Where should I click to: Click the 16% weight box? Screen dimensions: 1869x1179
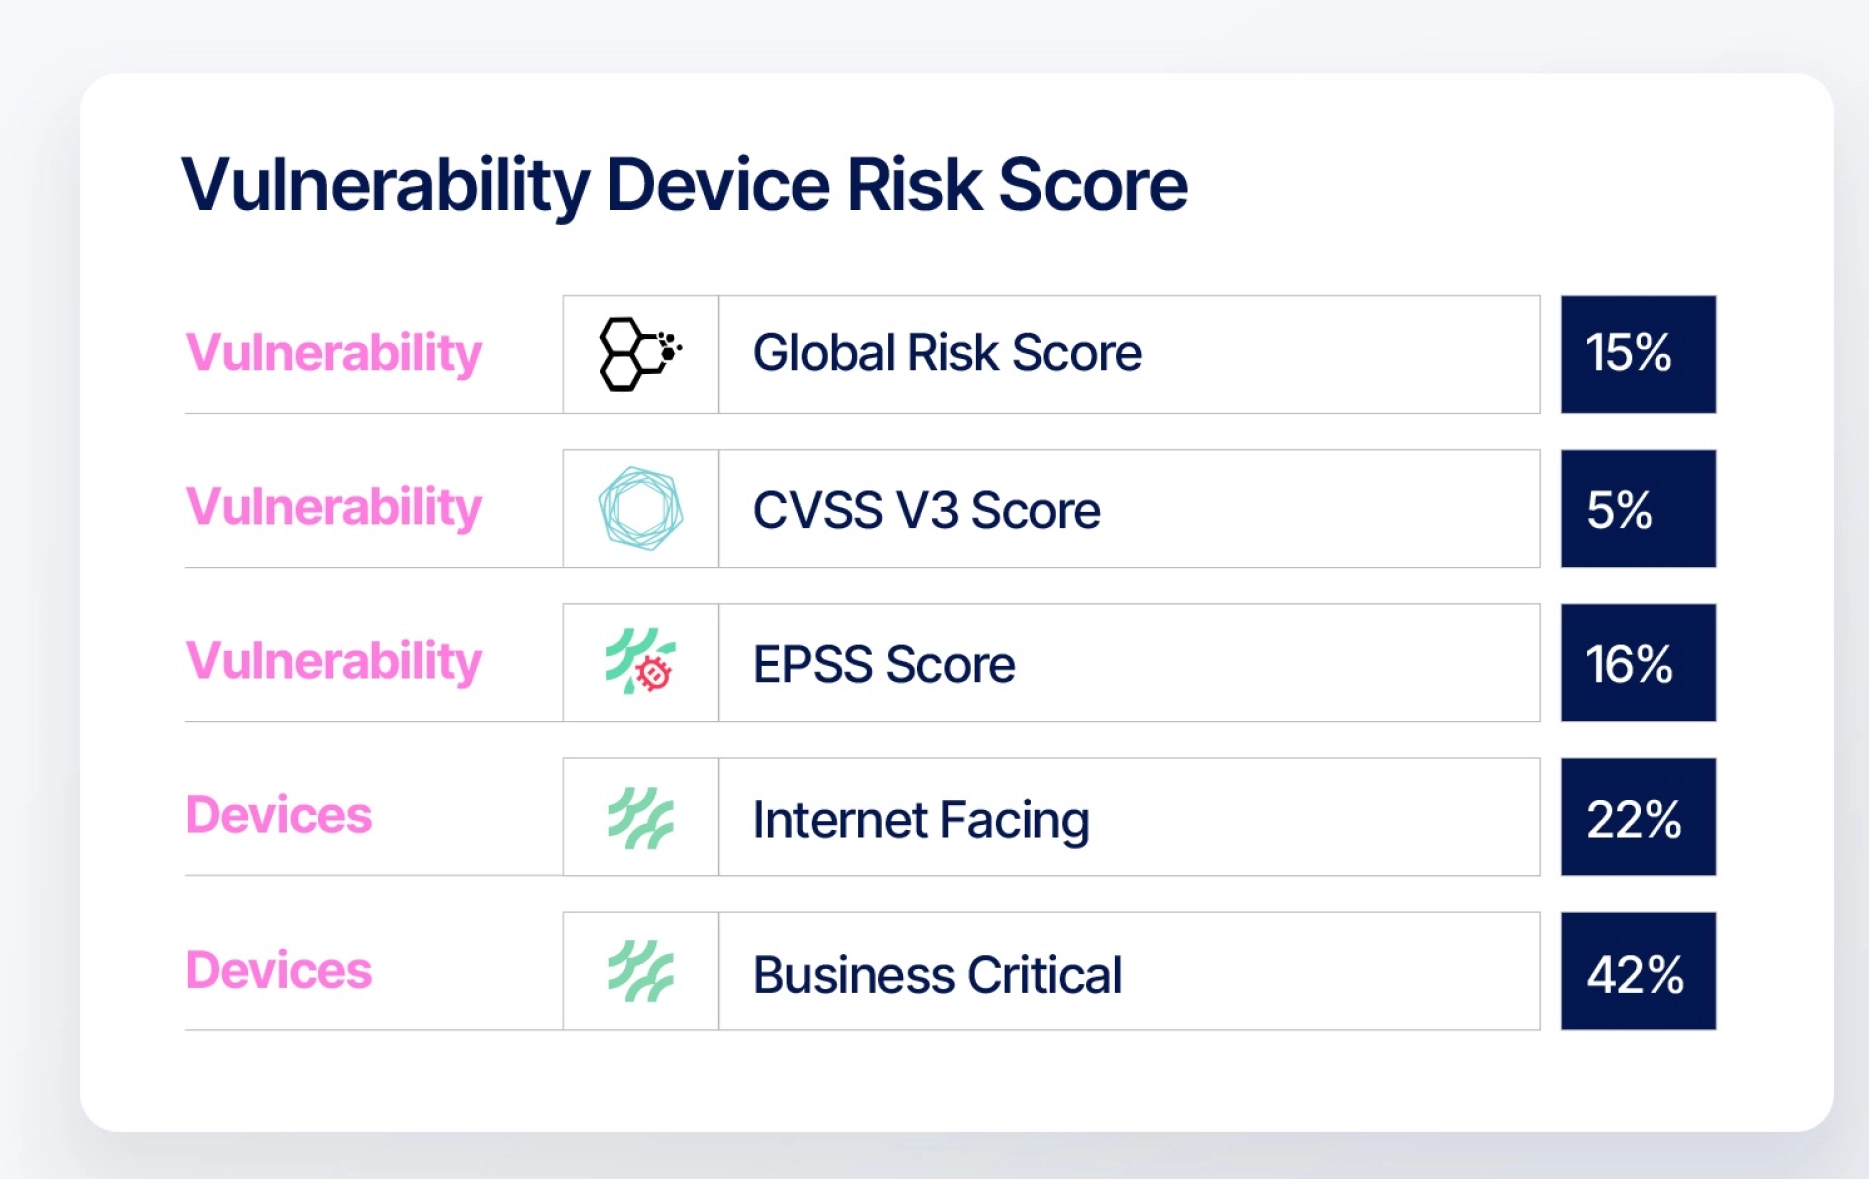point(1638,662)
